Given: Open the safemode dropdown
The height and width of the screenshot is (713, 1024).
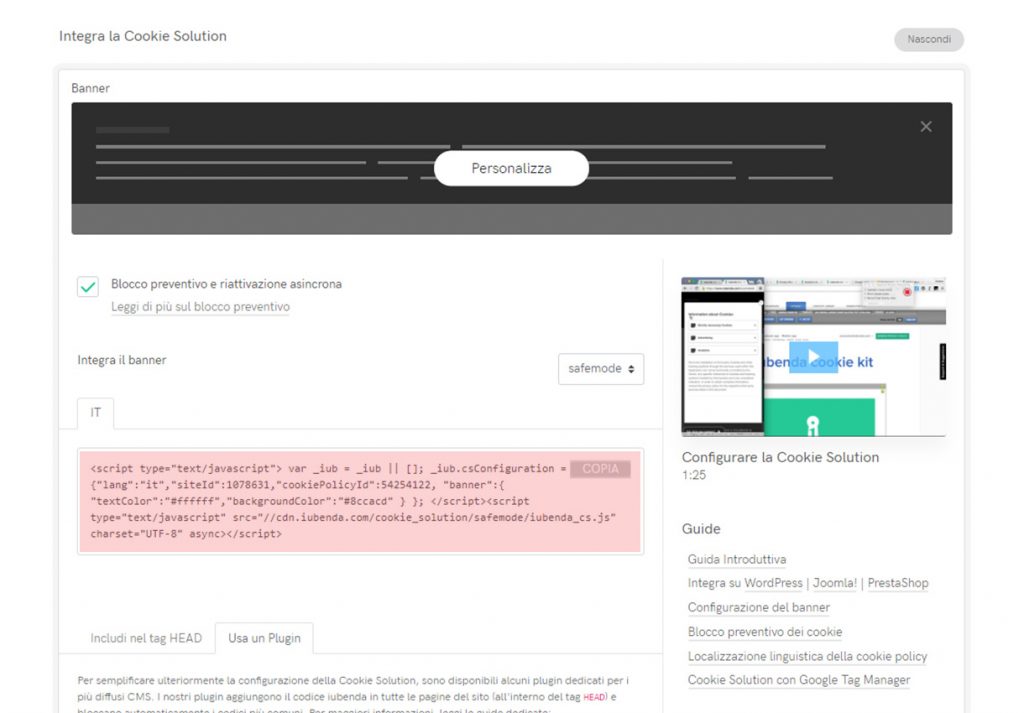Looking at the screenshot, I should click(x=601, y=369).
